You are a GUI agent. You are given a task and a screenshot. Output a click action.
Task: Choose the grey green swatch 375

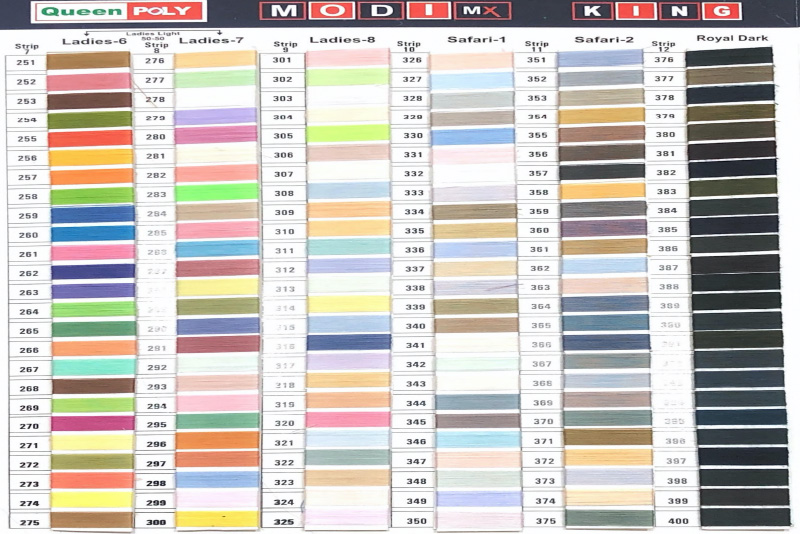click(609, 518)
